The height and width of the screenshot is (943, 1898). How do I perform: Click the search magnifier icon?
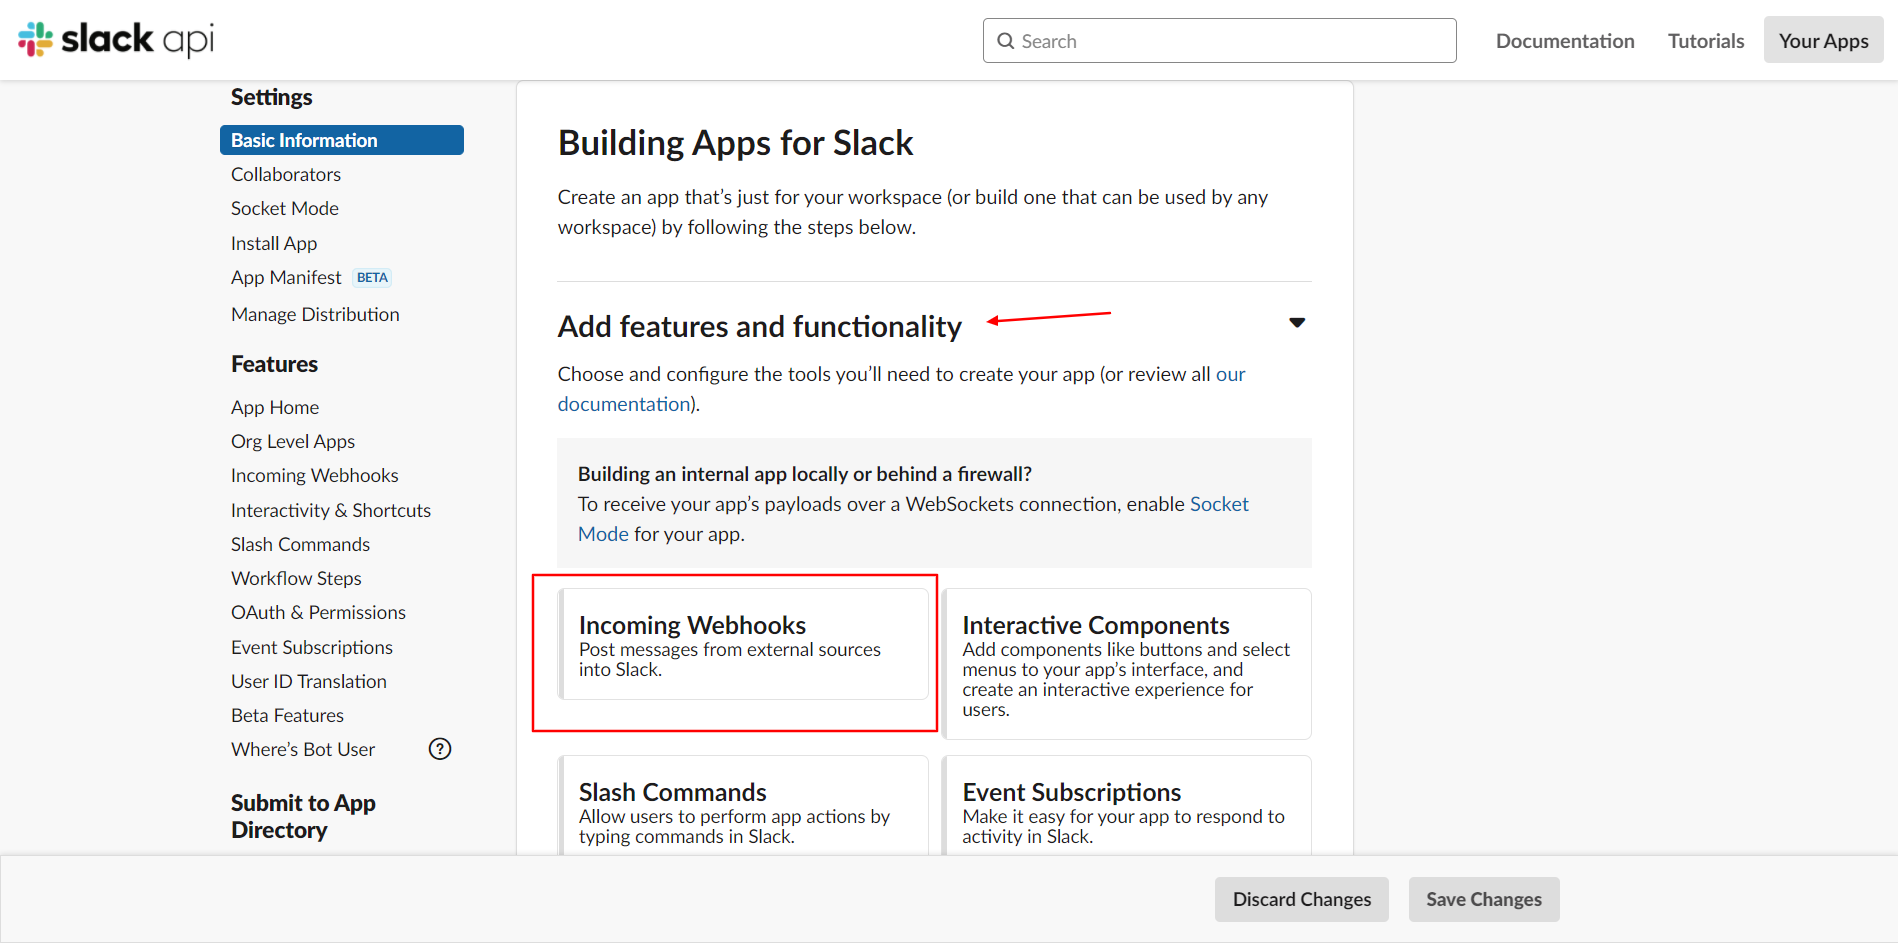(1005, 40)
